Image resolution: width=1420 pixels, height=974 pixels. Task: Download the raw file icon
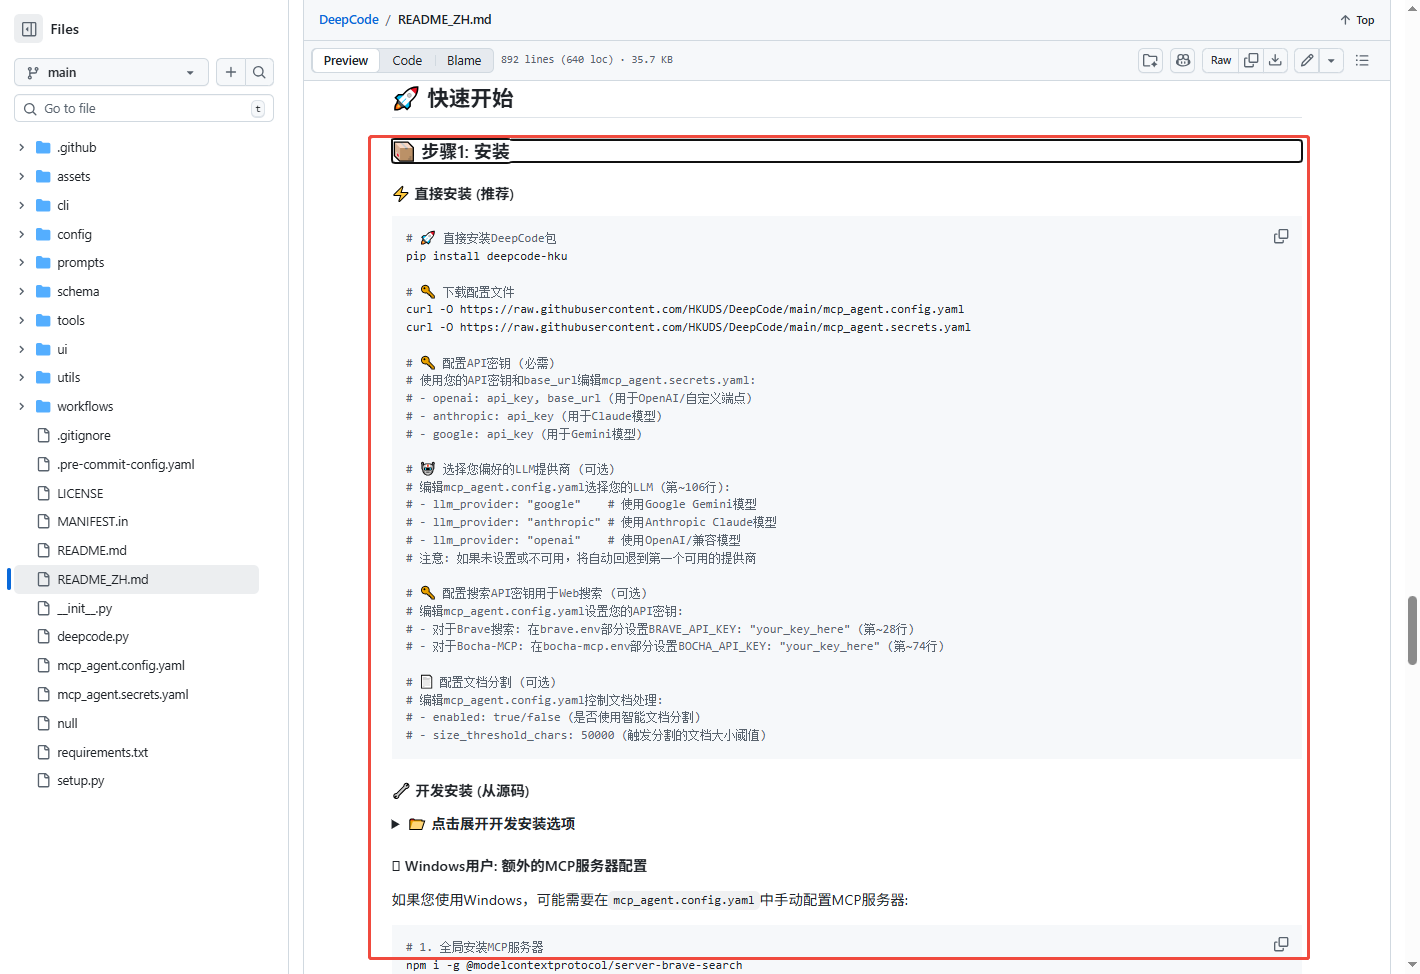click(x=1275, y=60)
